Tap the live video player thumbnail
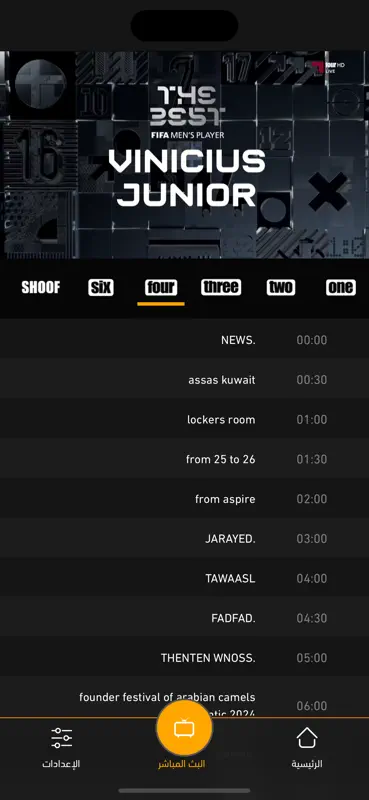This screenshot has width=369, height=800. coord(184,155)
